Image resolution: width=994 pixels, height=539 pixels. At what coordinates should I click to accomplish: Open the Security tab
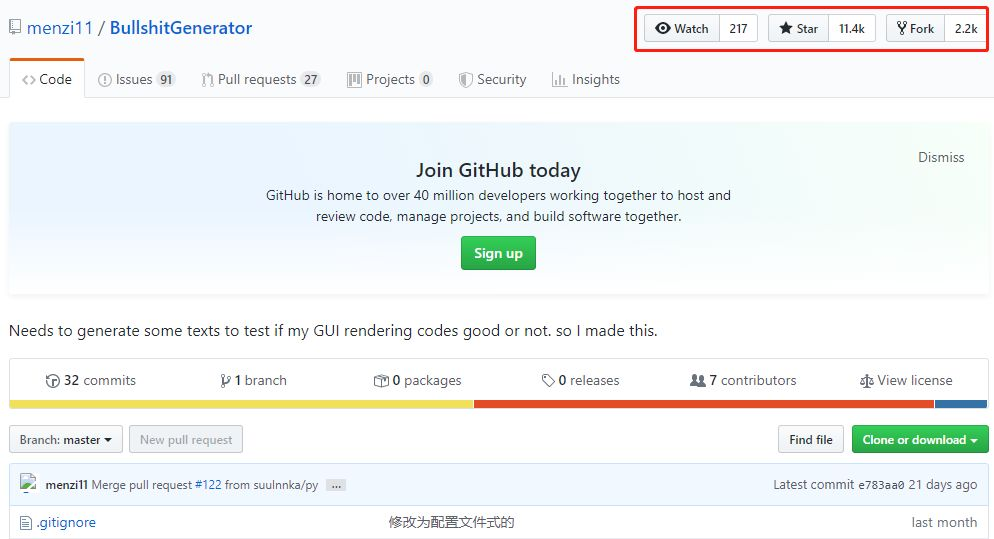(493, 79)
